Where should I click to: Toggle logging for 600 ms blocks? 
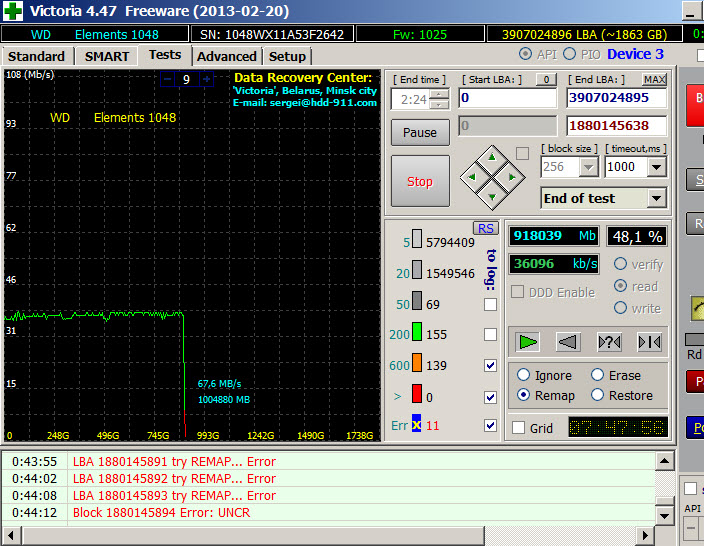click(x=490, y=366)
